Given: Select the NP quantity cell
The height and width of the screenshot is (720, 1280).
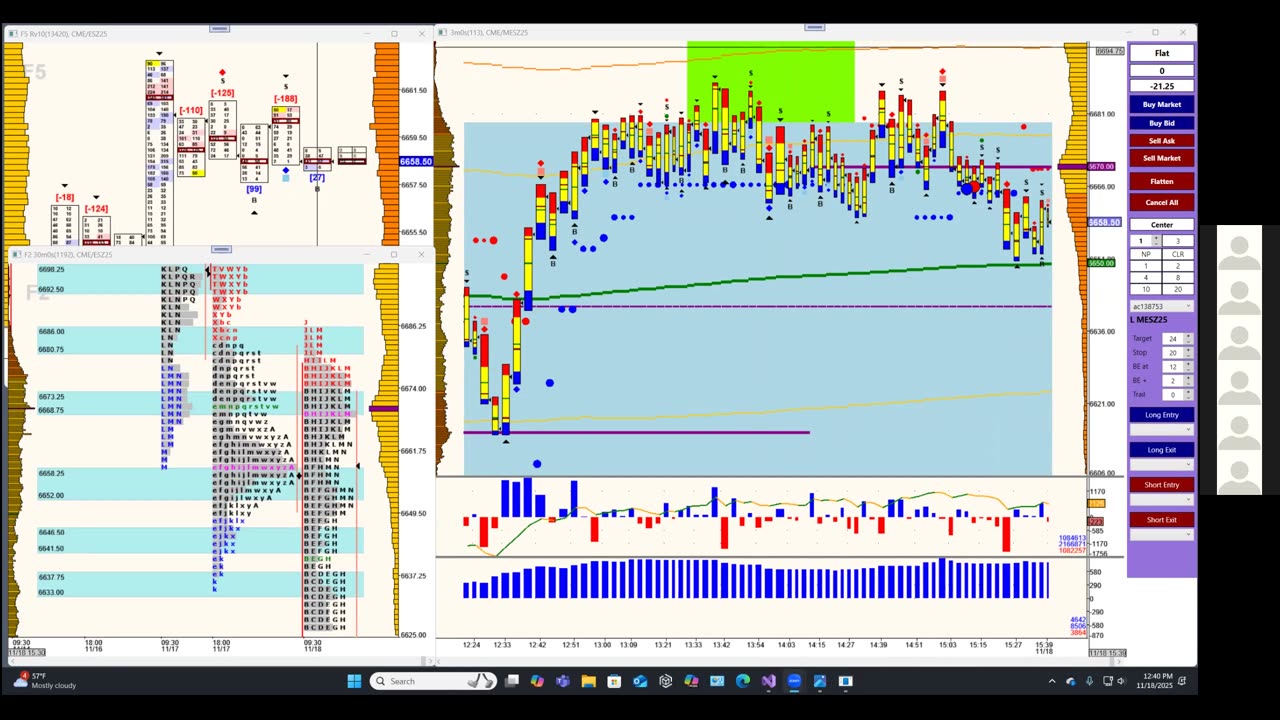Looking at the screenshot, I should (x=1146, y=254).
